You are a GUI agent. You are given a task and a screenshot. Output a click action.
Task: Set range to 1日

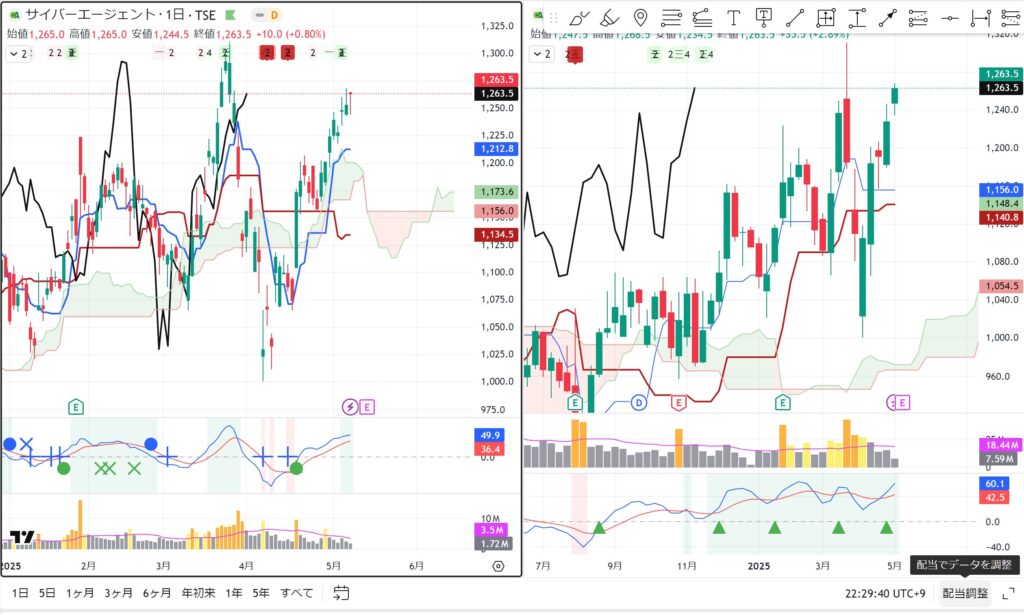(20, 593)
